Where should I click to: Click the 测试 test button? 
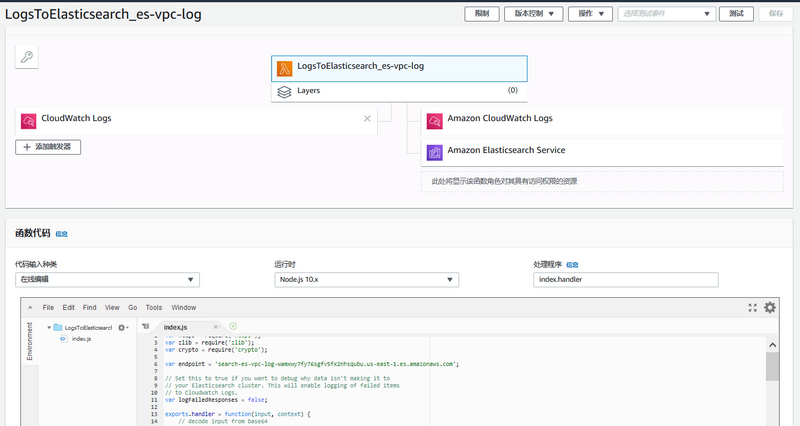coord(736,14)
